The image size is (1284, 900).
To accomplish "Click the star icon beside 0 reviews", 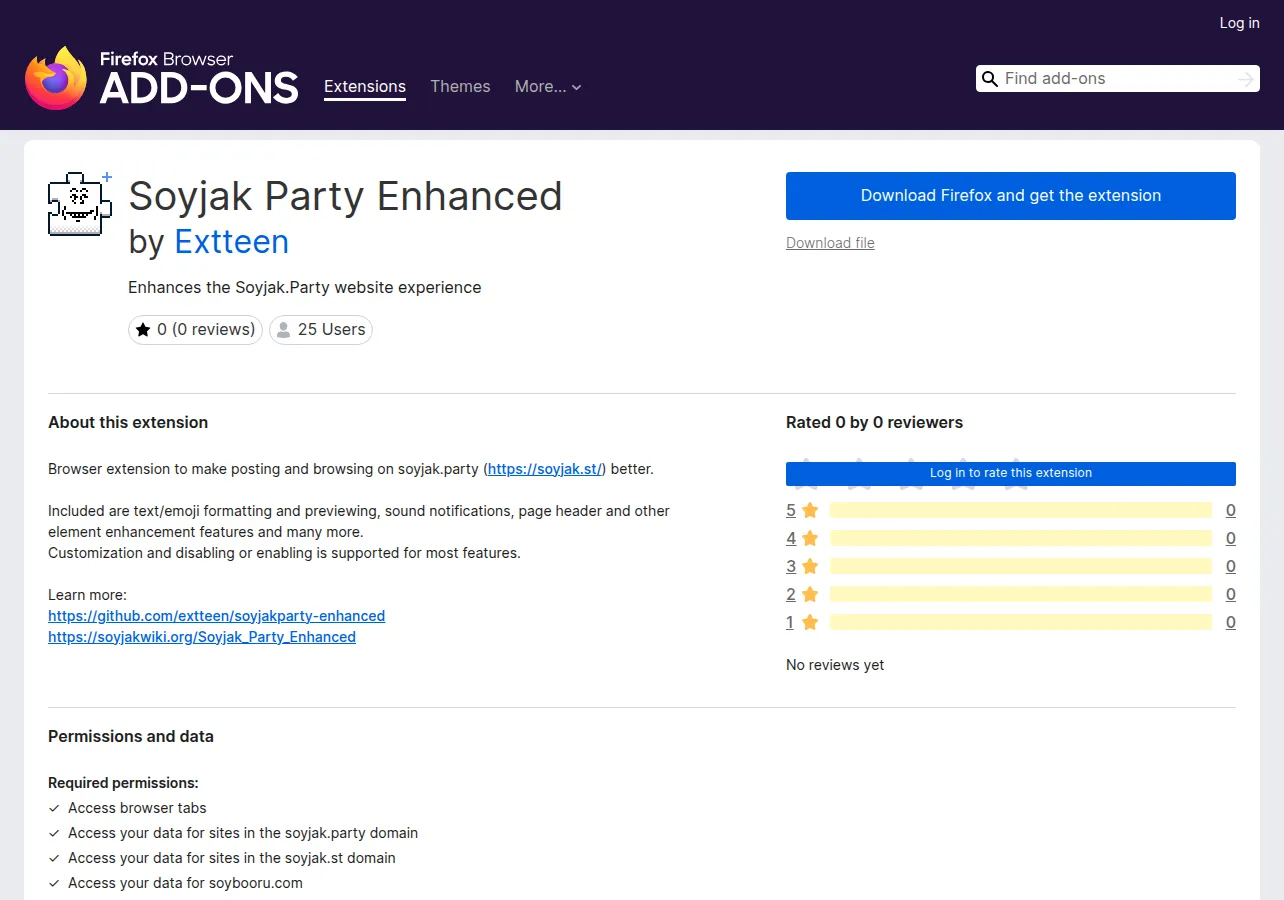I will [x=143, y=329].
